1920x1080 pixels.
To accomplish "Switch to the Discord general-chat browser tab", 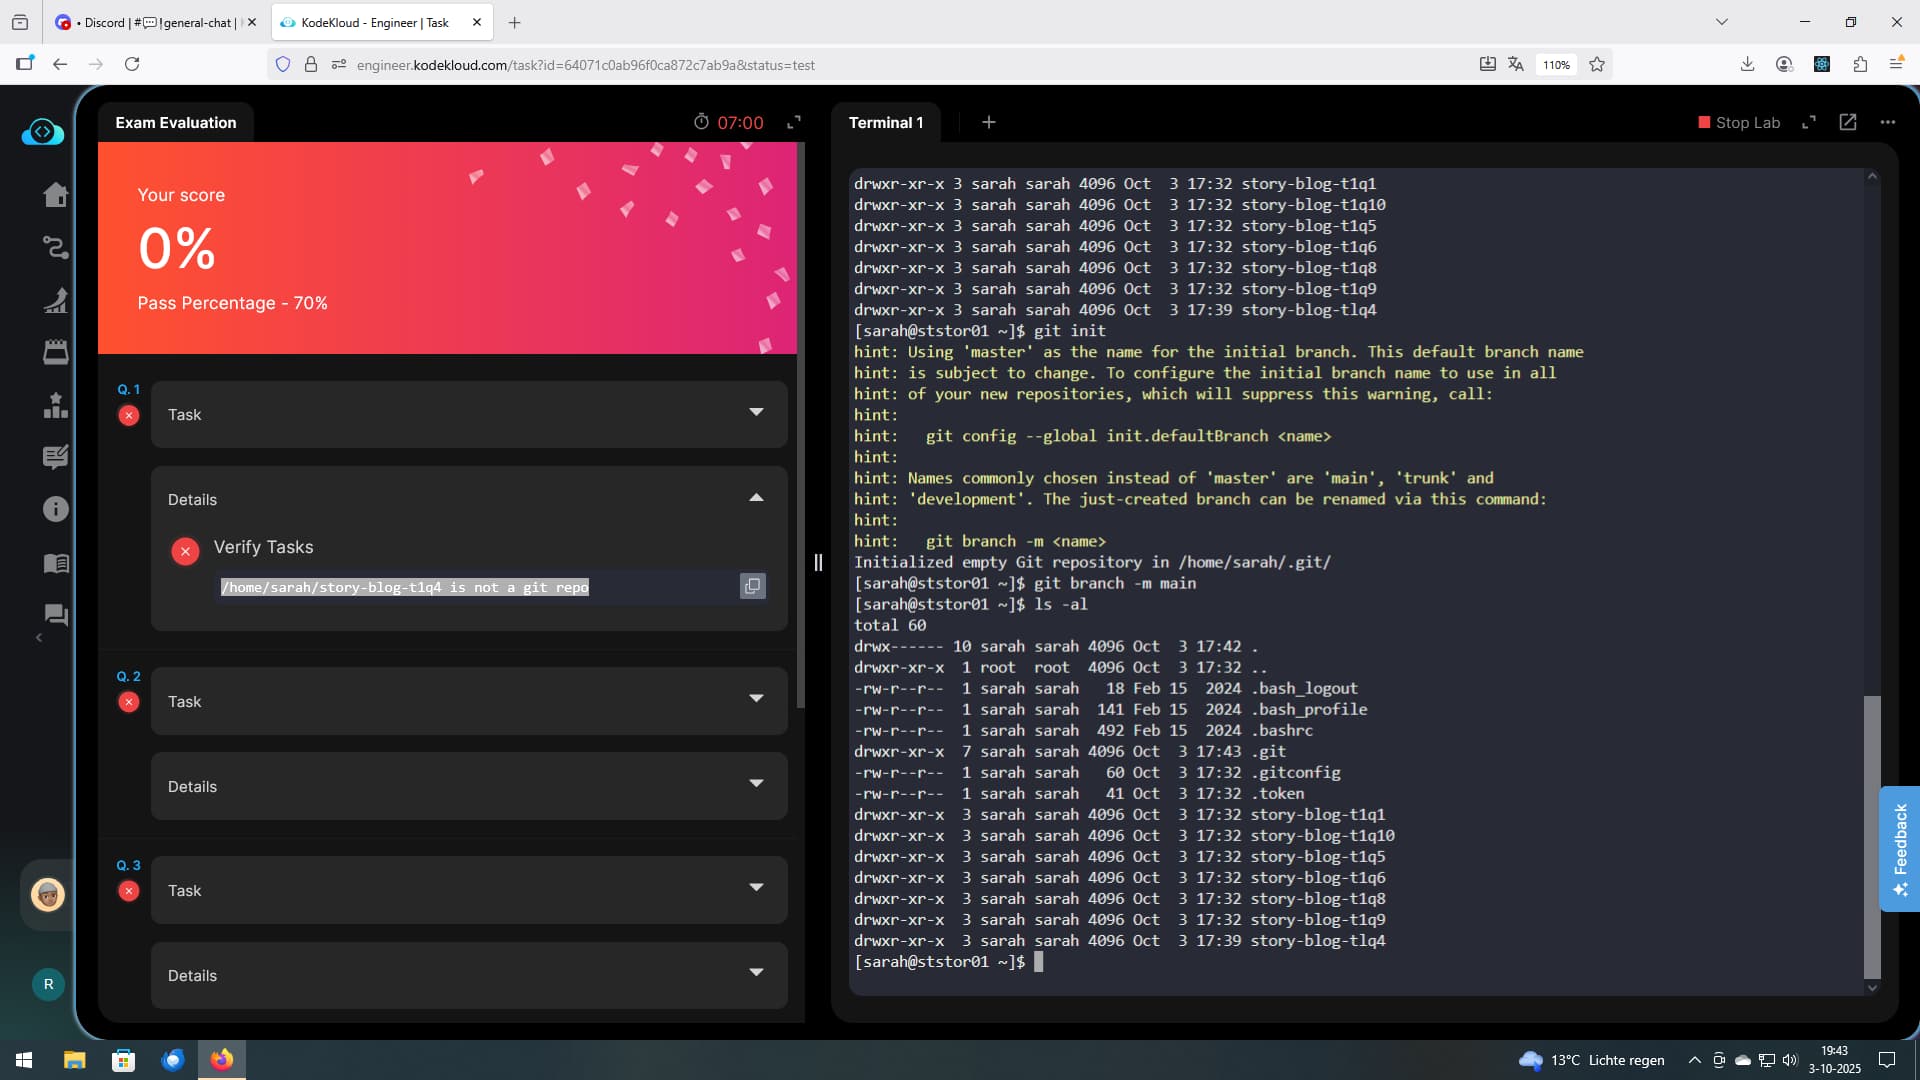I will [150, 22].
